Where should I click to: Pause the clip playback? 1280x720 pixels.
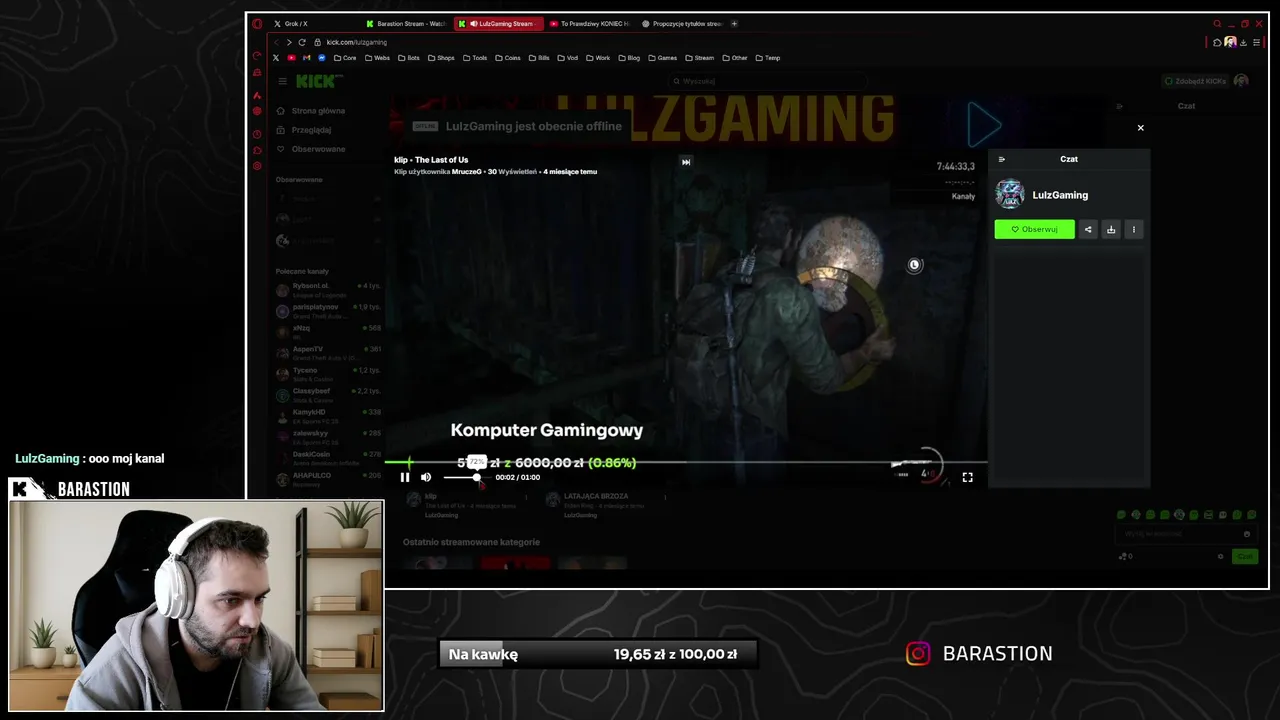click(405, 478)
